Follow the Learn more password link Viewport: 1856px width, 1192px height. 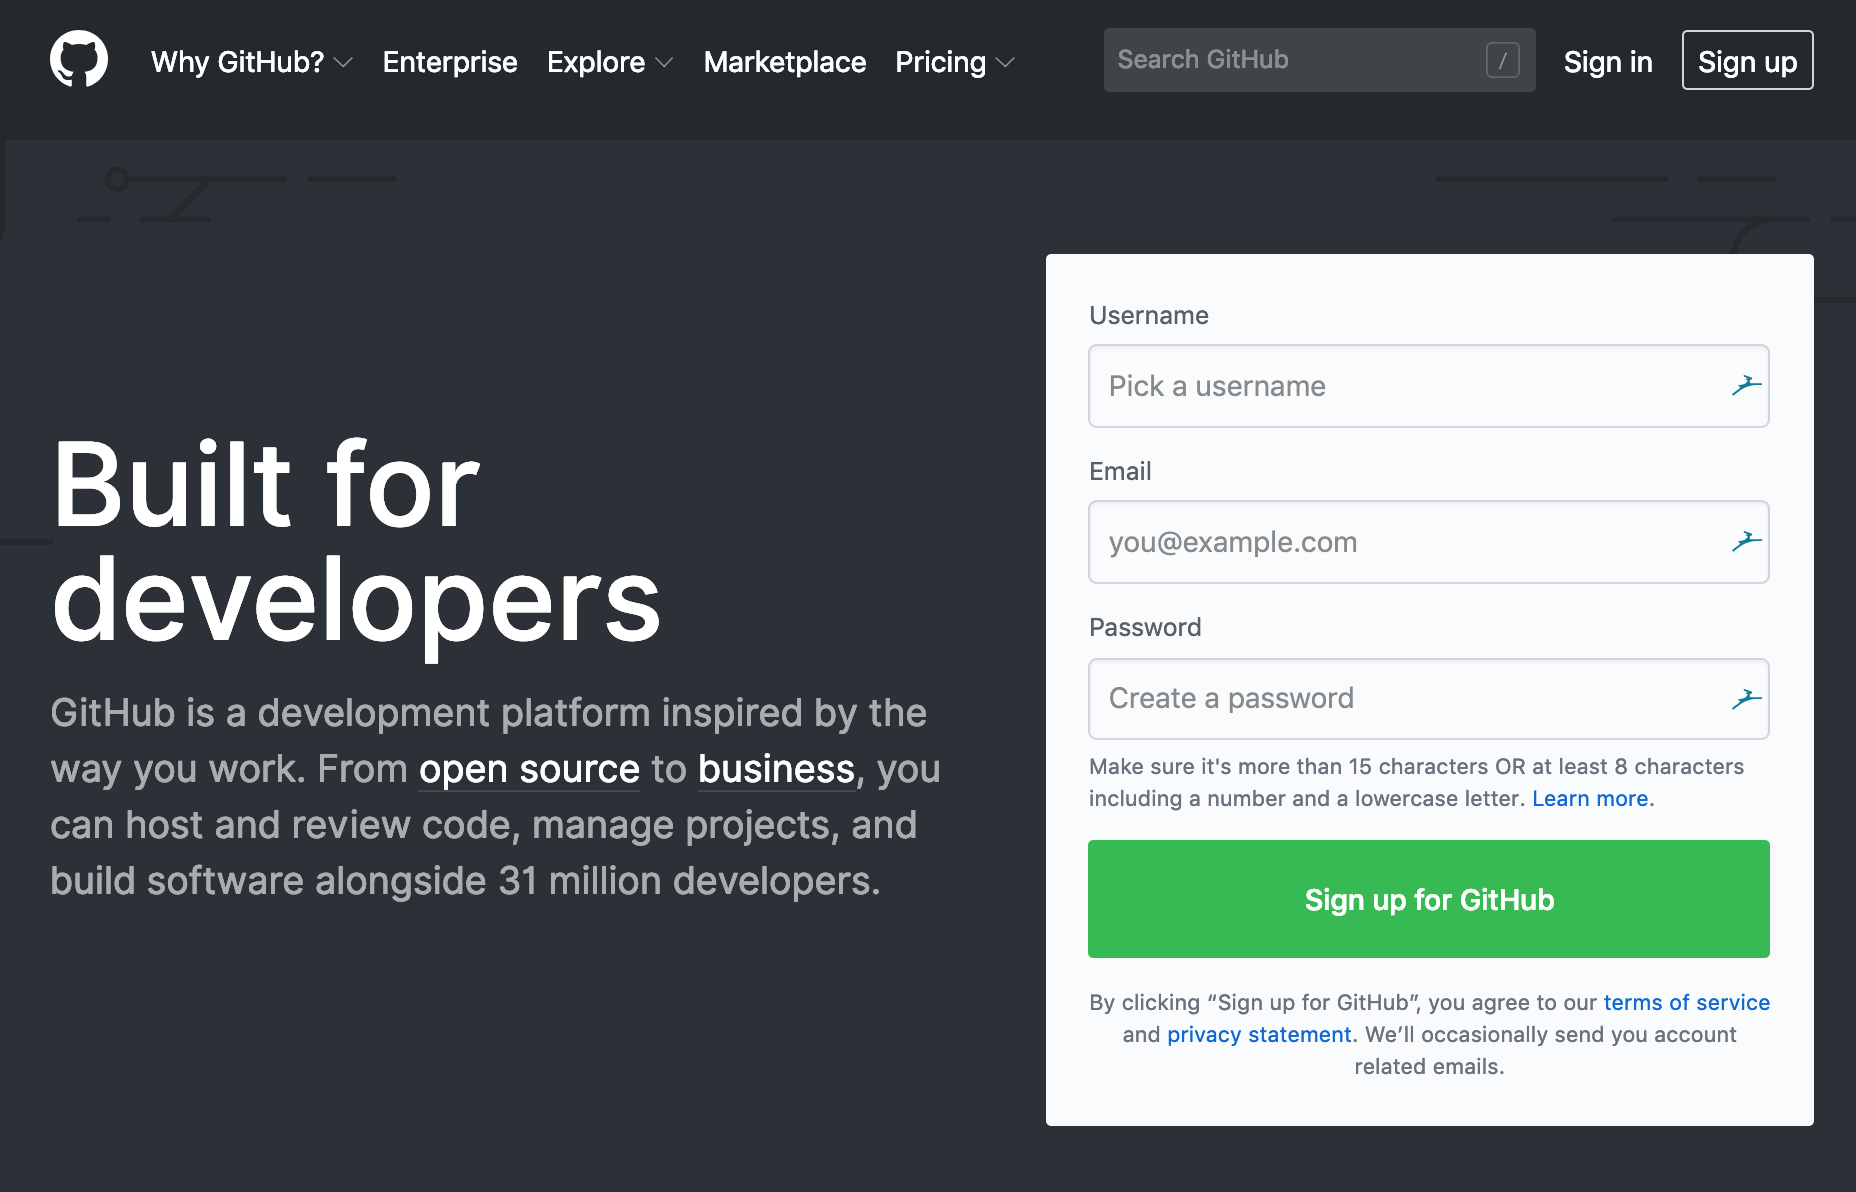tap(1590, 799)
